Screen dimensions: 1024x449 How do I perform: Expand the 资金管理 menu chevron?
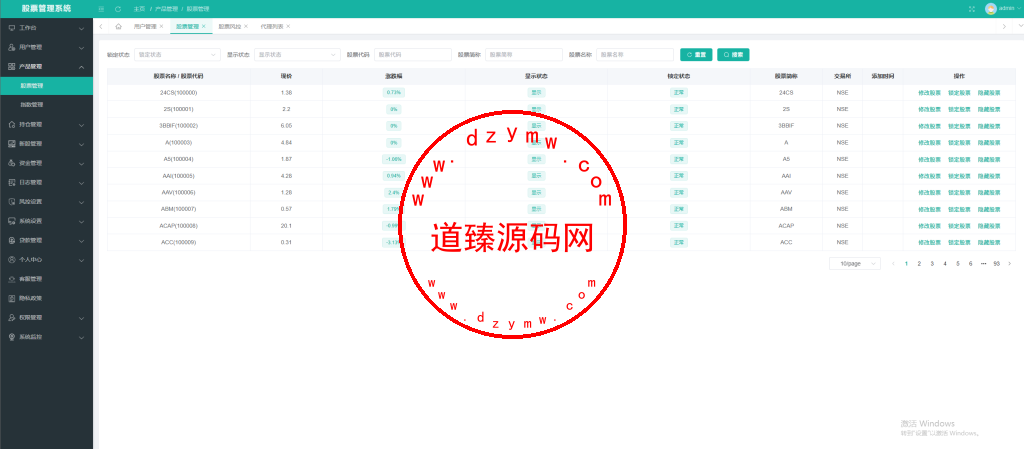click(x=81, y=163)
